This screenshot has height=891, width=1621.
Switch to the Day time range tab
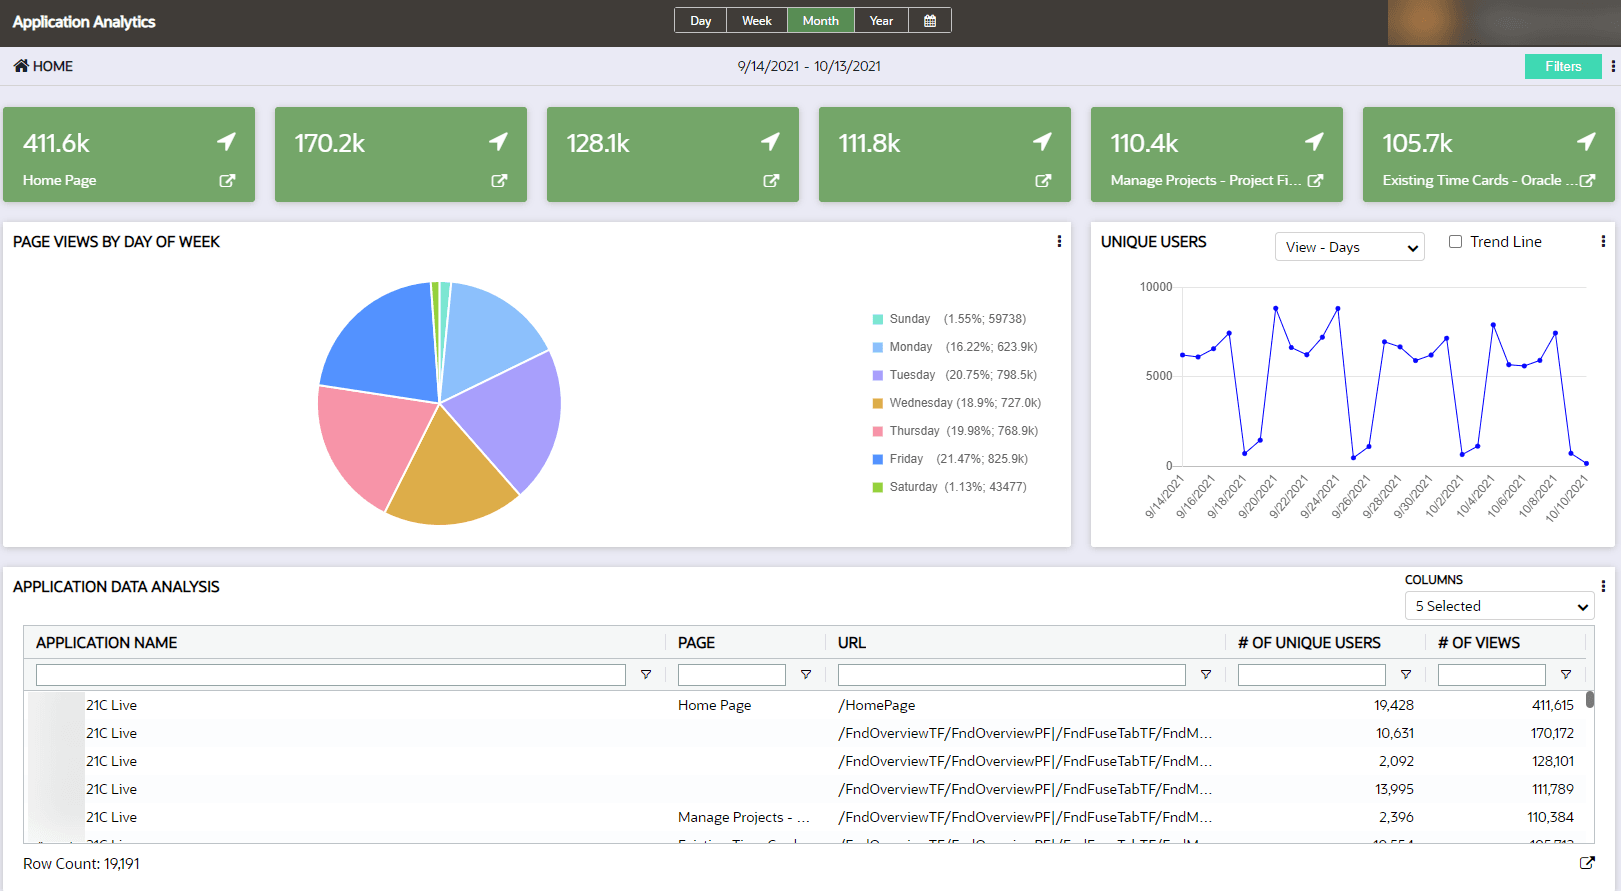[701, 21]
